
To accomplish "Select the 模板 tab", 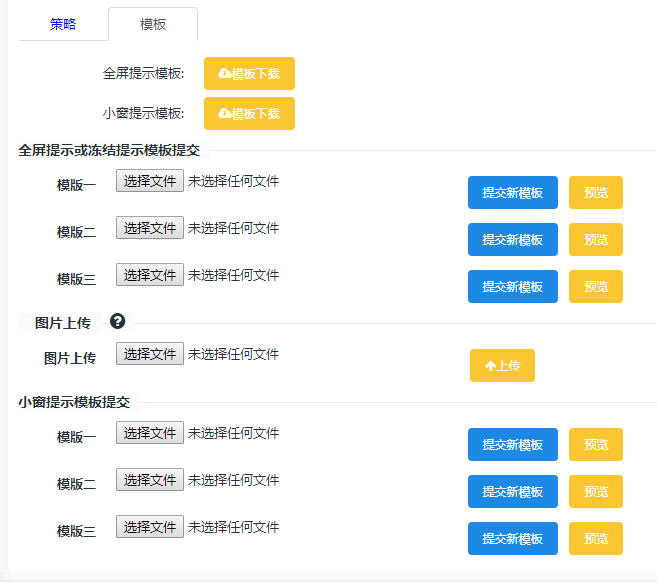I will [153, 24].
